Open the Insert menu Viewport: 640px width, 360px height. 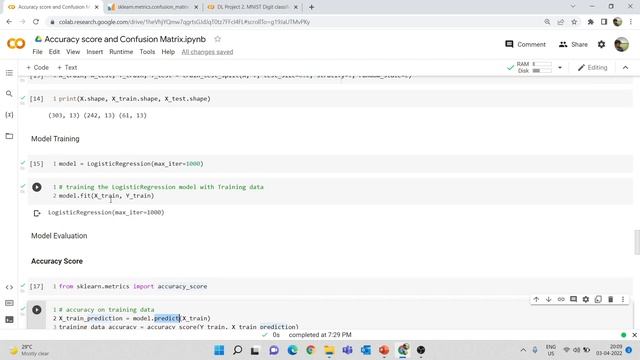[95, 52]
